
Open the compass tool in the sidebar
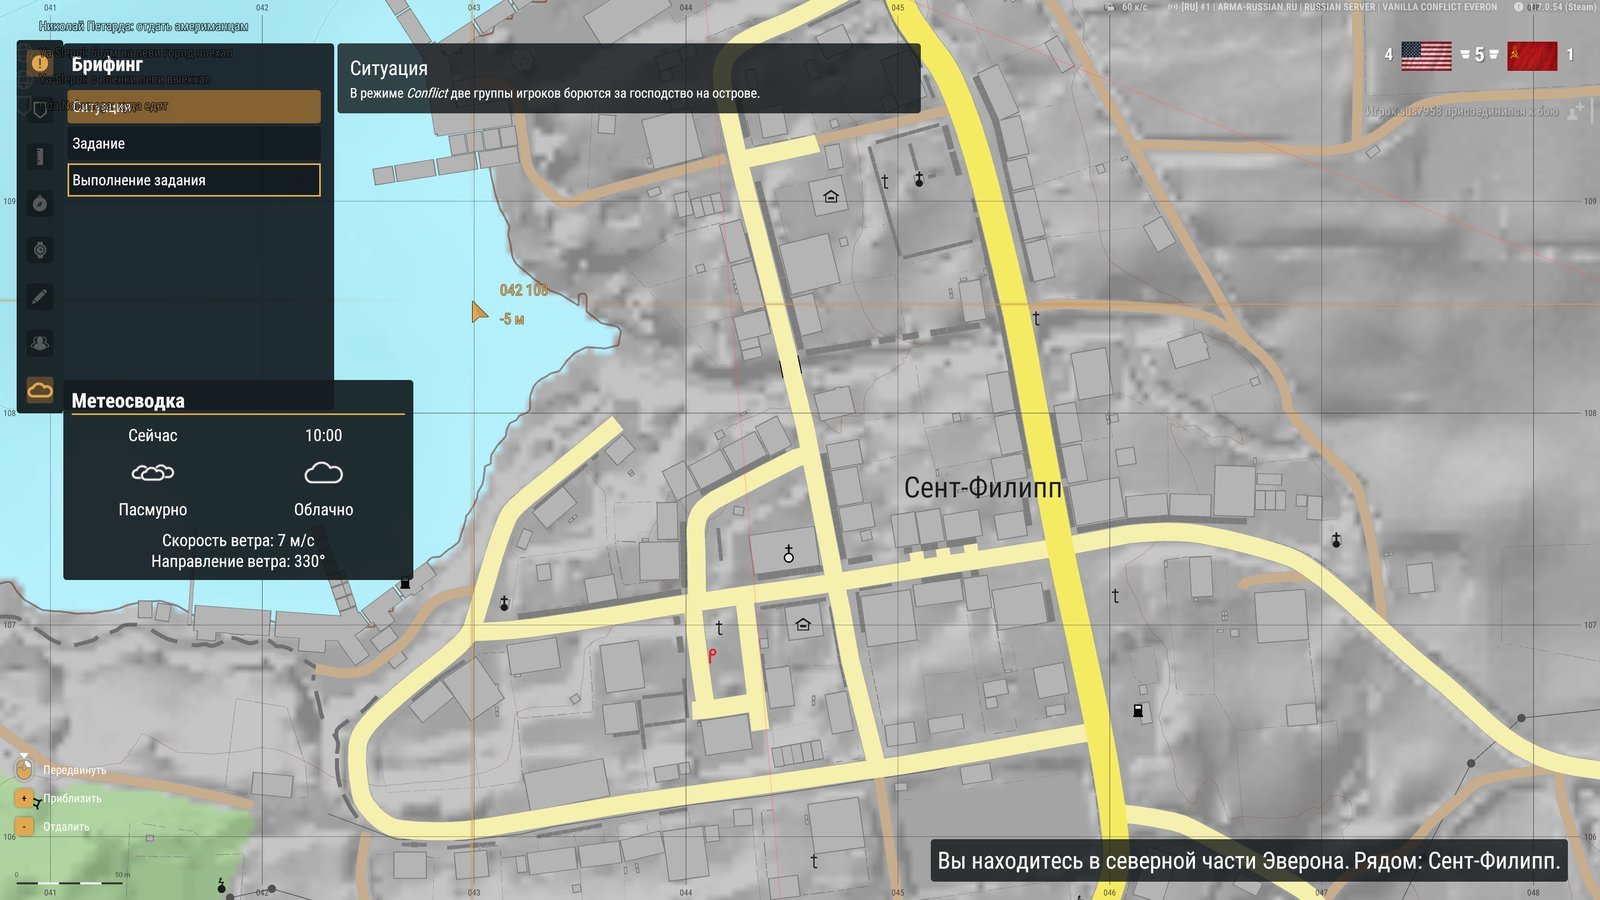pyautogui.click(x=40, y=203)
